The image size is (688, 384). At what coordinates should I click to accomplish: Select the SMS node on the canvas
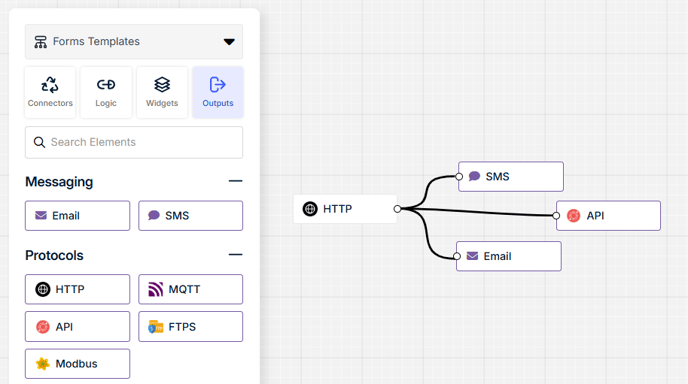coord(511,176)
